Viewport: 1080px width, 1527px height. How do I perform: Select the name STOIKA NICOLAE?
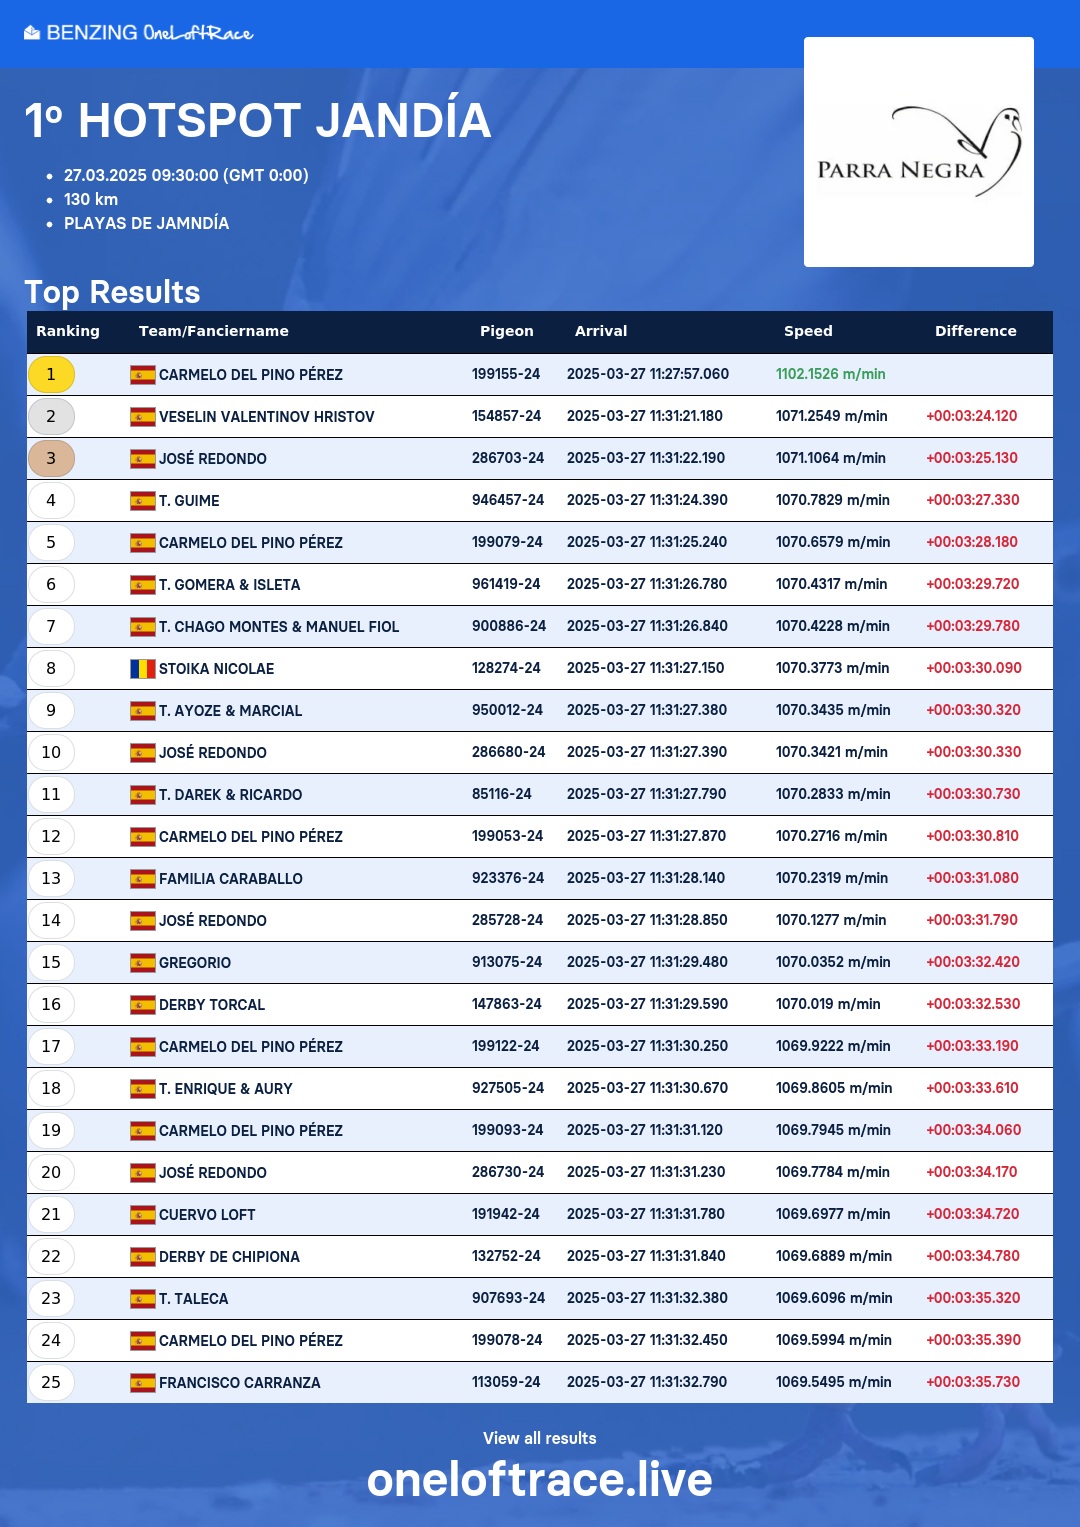pos(216,669)
